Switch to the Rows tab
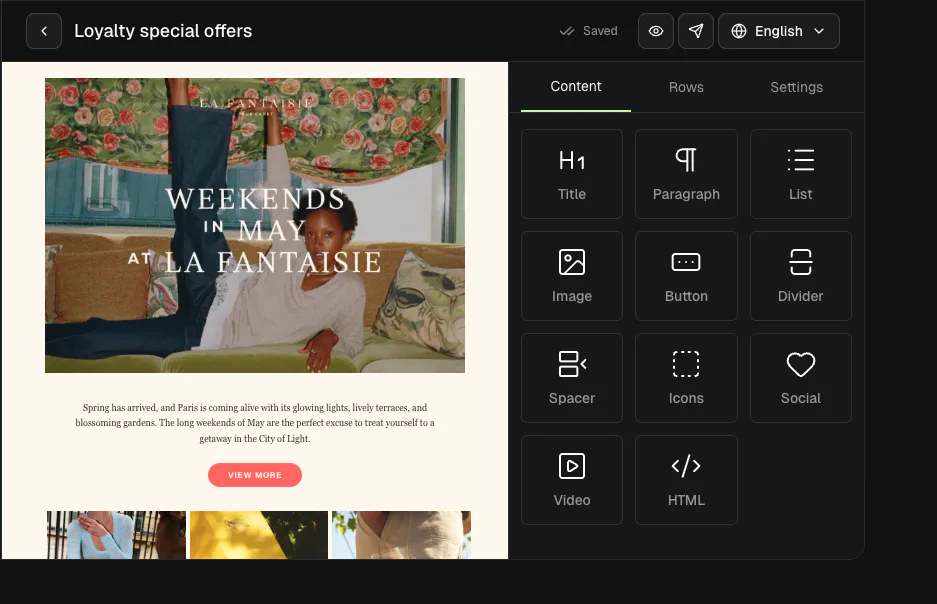 [x=686, y=87]
